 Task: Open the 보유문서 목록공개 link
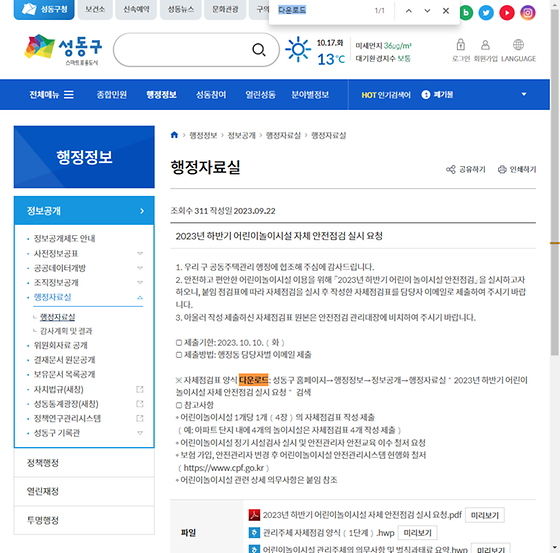tap(64, 374)
